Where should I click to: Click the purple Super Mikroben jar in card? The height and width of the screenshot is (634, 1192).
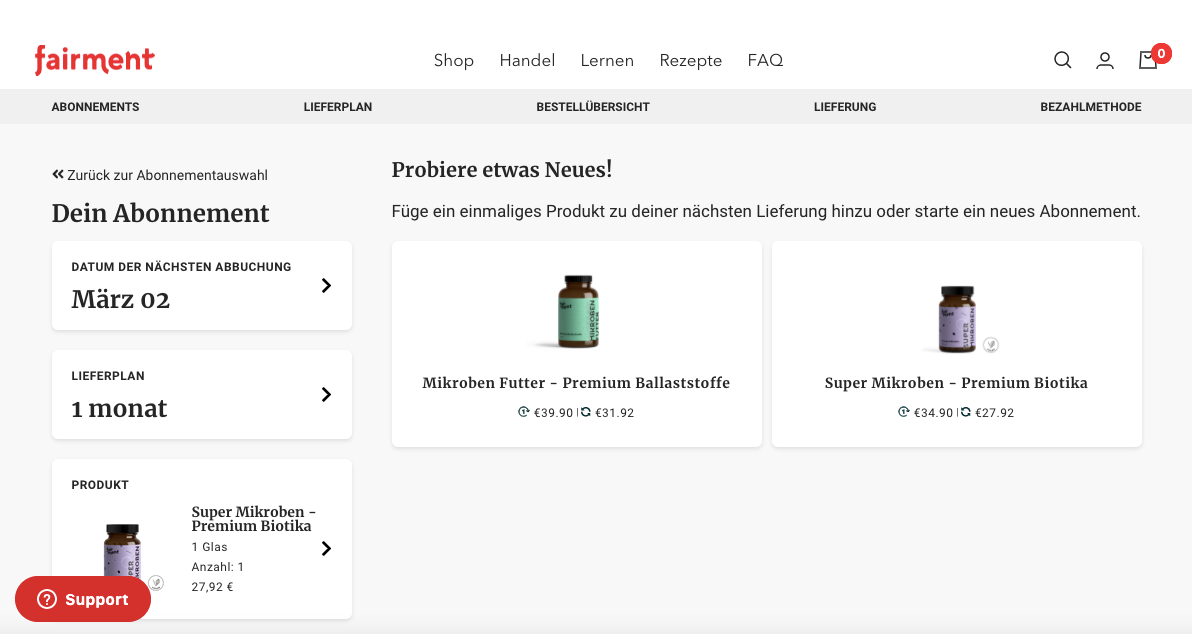[957, 319]
